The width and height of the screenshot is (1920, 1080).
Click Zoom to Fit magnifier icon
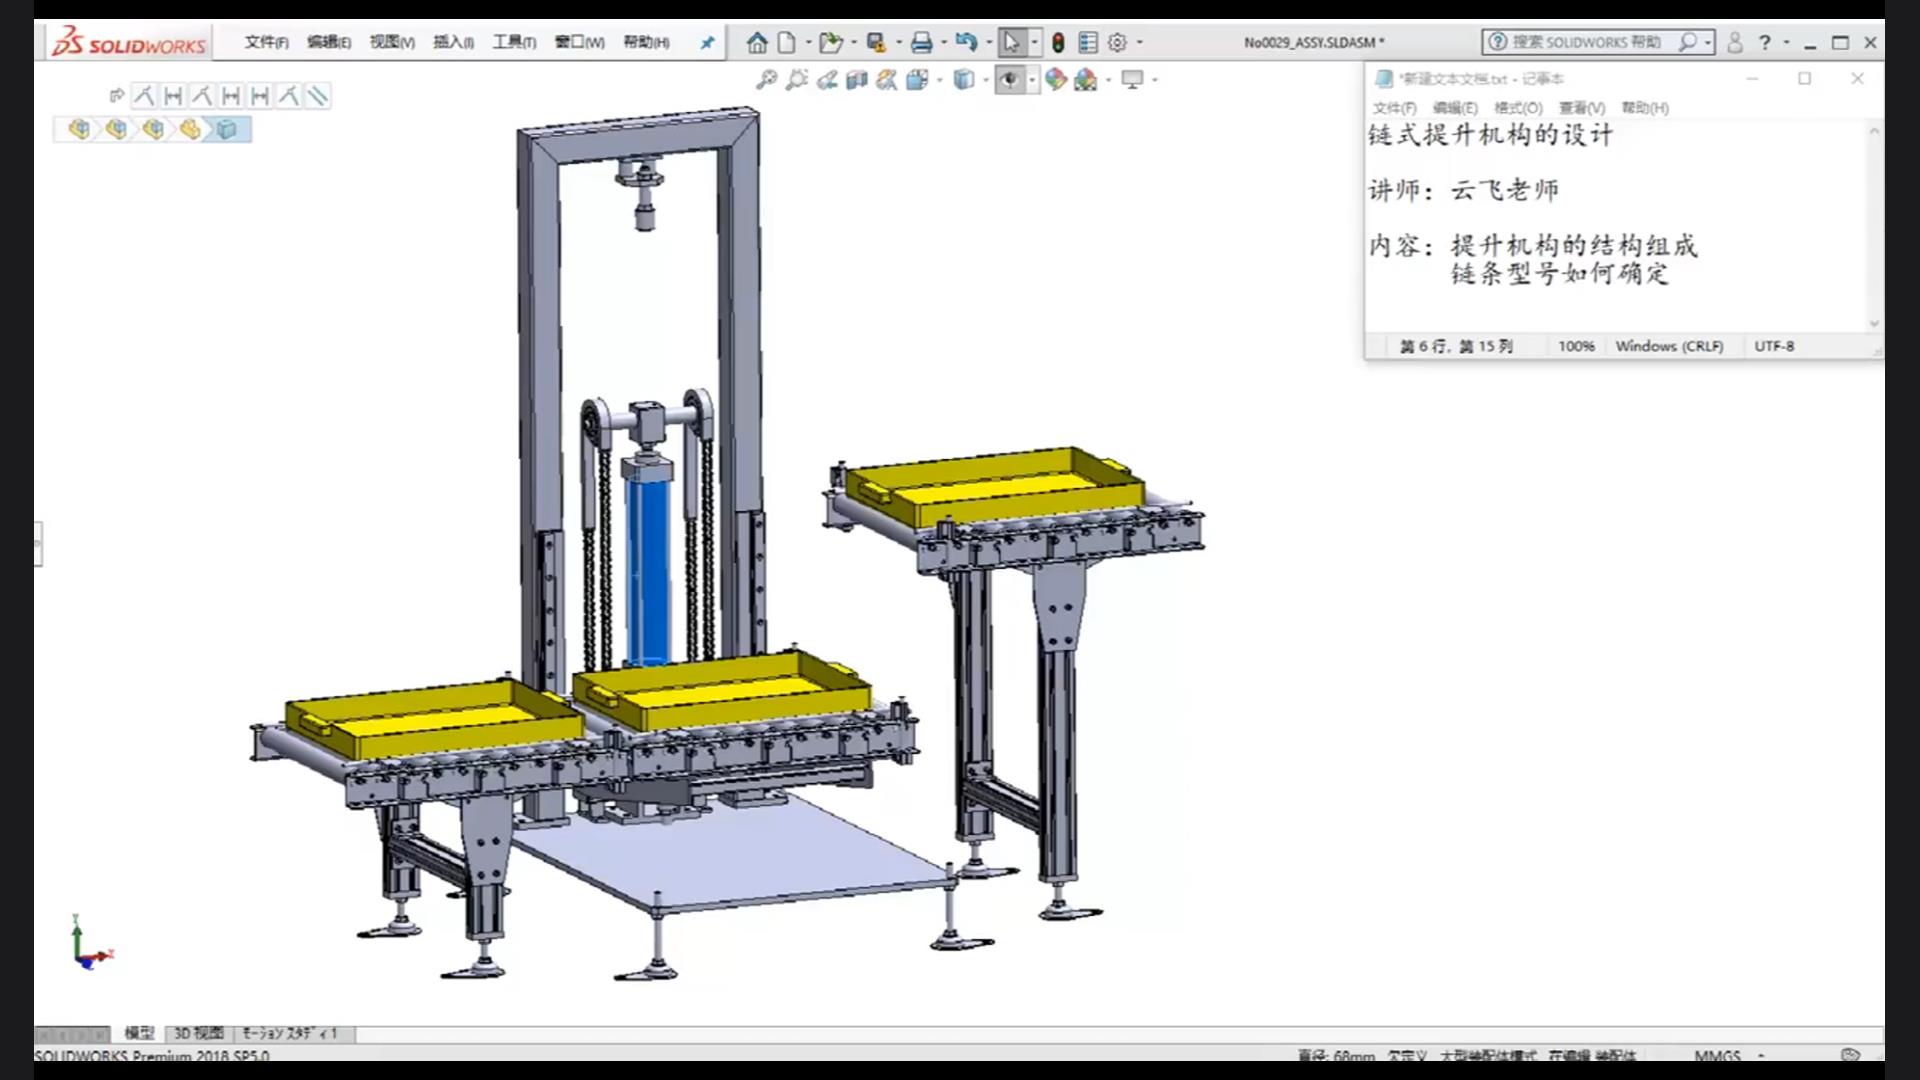(766, 79)
